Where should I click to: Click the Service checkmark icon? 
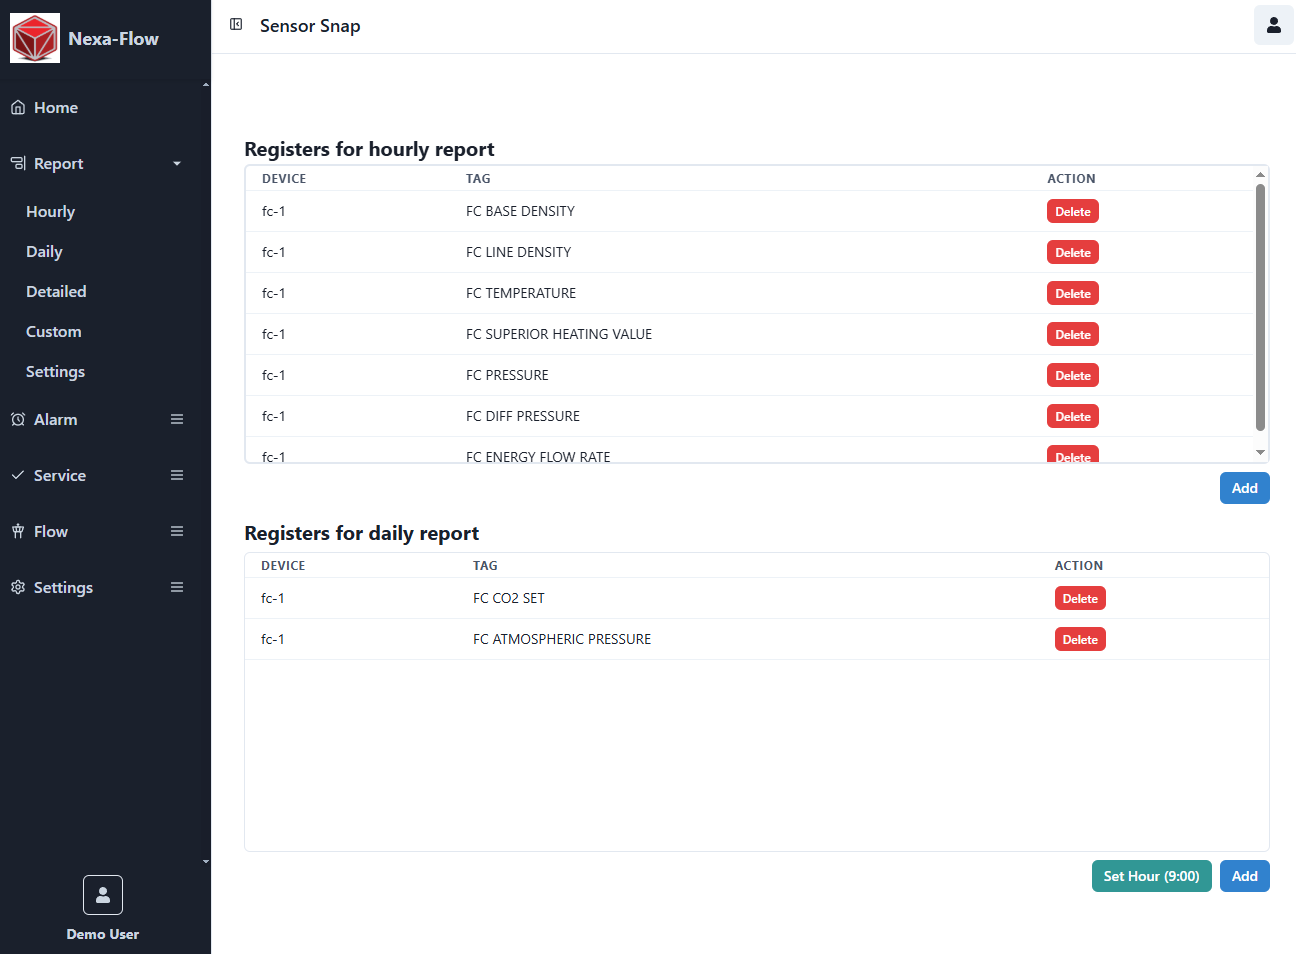[x=18, y=476]
